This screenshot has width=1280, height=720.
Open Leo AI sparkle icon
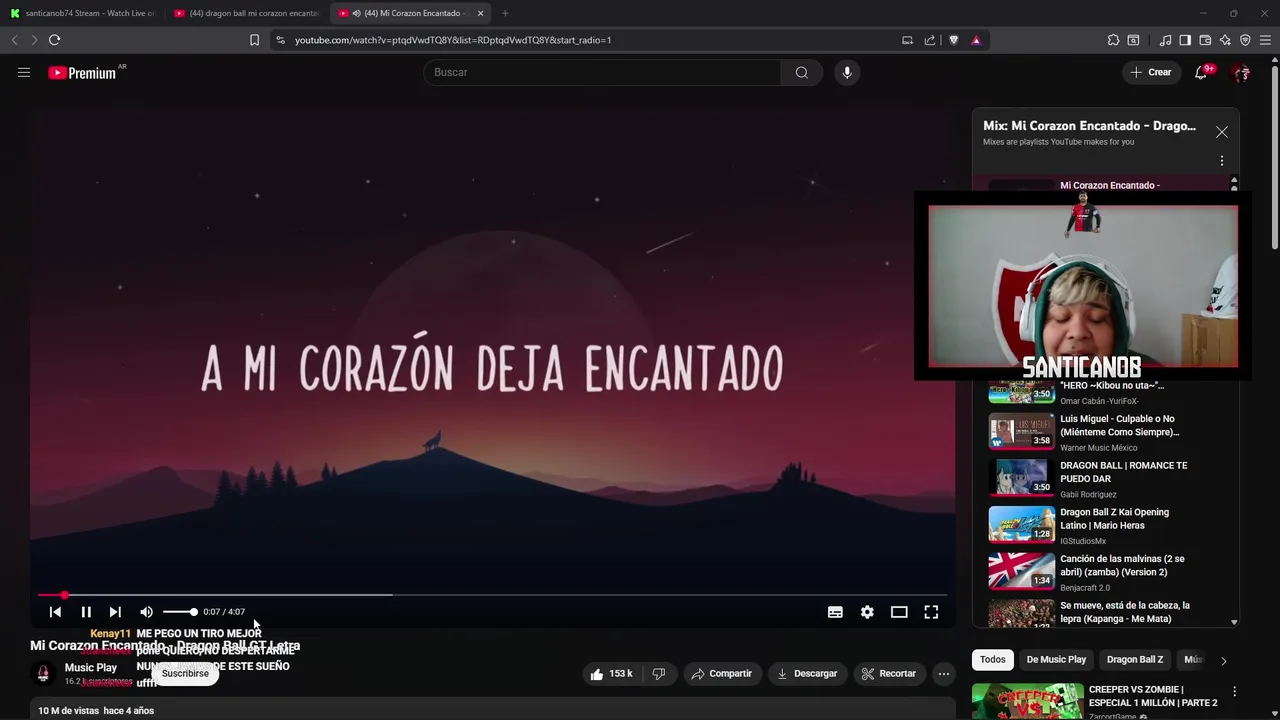(x=1225, y=40)
